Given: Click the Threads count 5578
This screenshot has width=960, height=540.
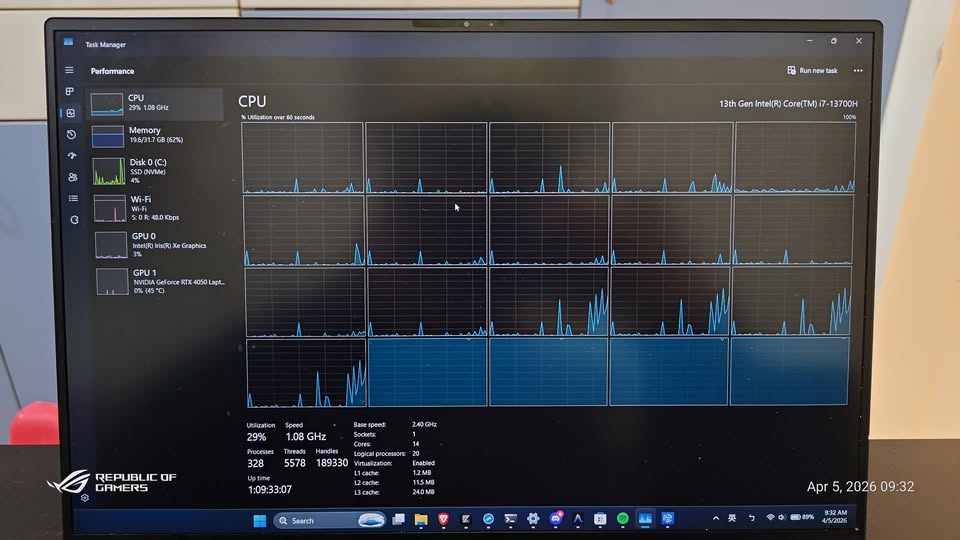Looking at the screenshot, I should coord(294,463).
